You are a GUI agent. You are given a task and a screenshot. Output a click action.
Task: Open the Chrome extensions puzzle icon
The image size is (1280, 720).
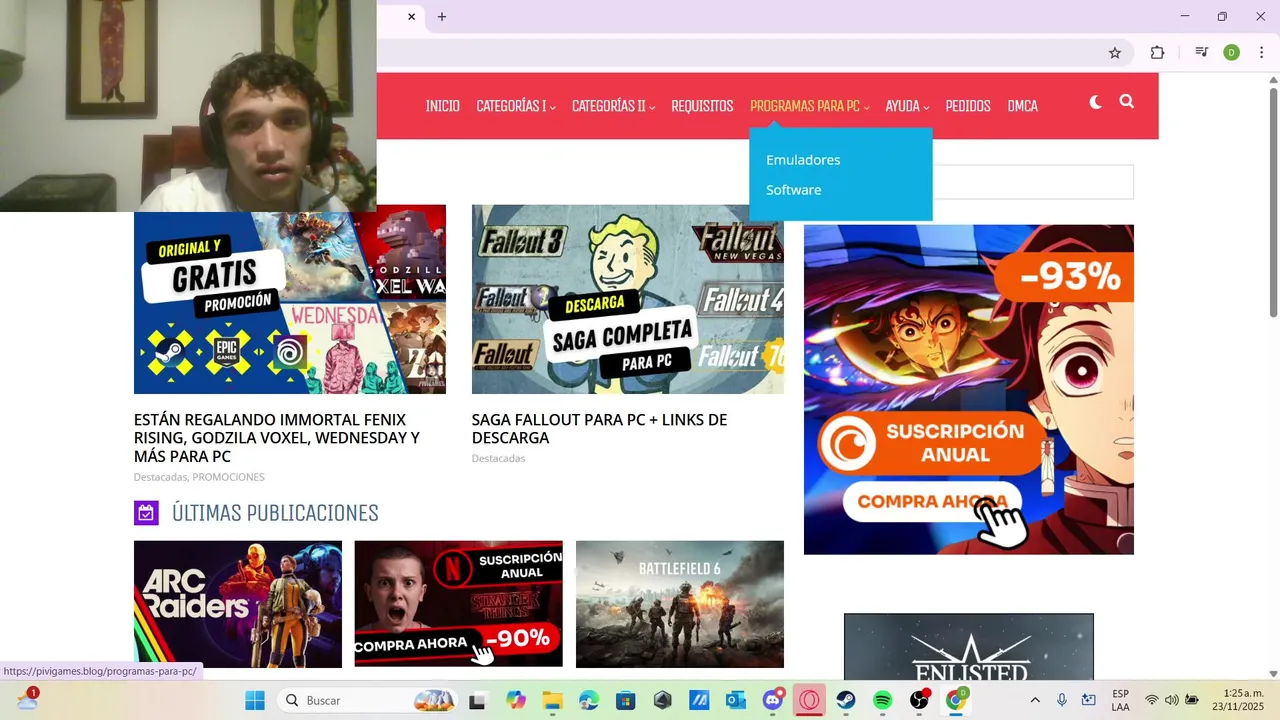point(1157,53)
